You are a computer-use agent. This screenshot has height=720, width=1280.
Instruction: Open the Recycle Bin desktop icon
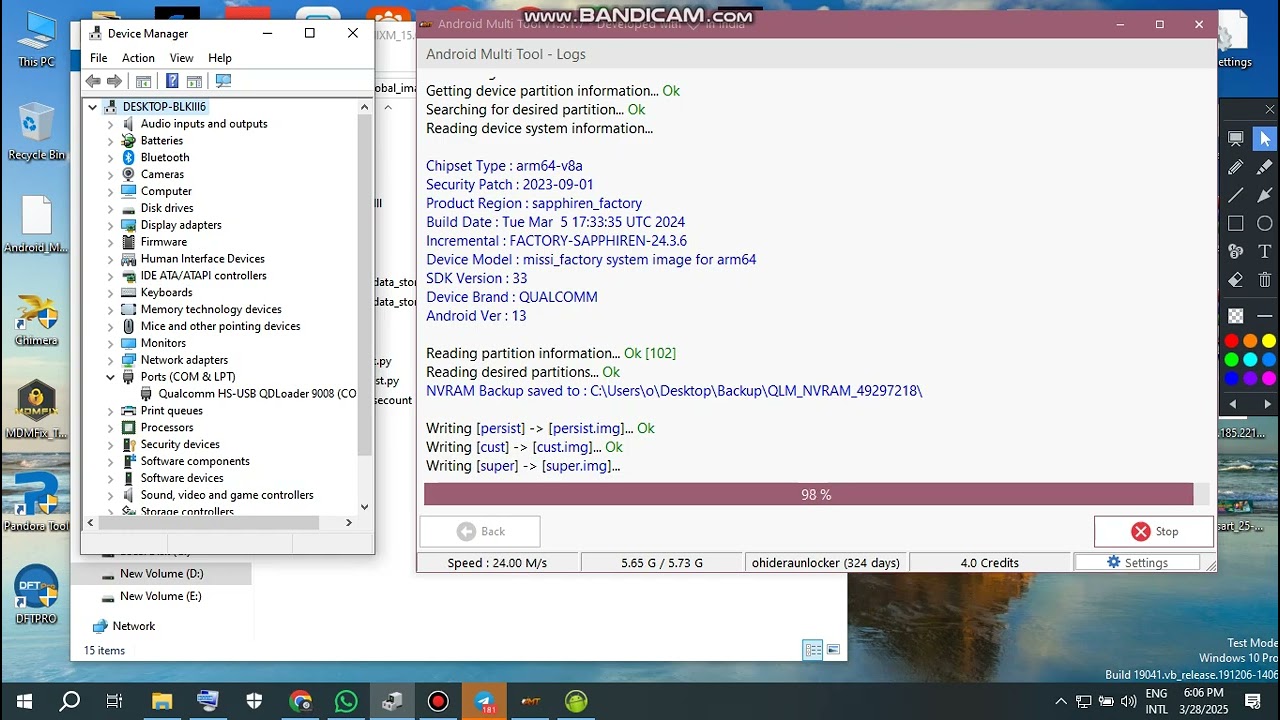(x=36, y=131)
